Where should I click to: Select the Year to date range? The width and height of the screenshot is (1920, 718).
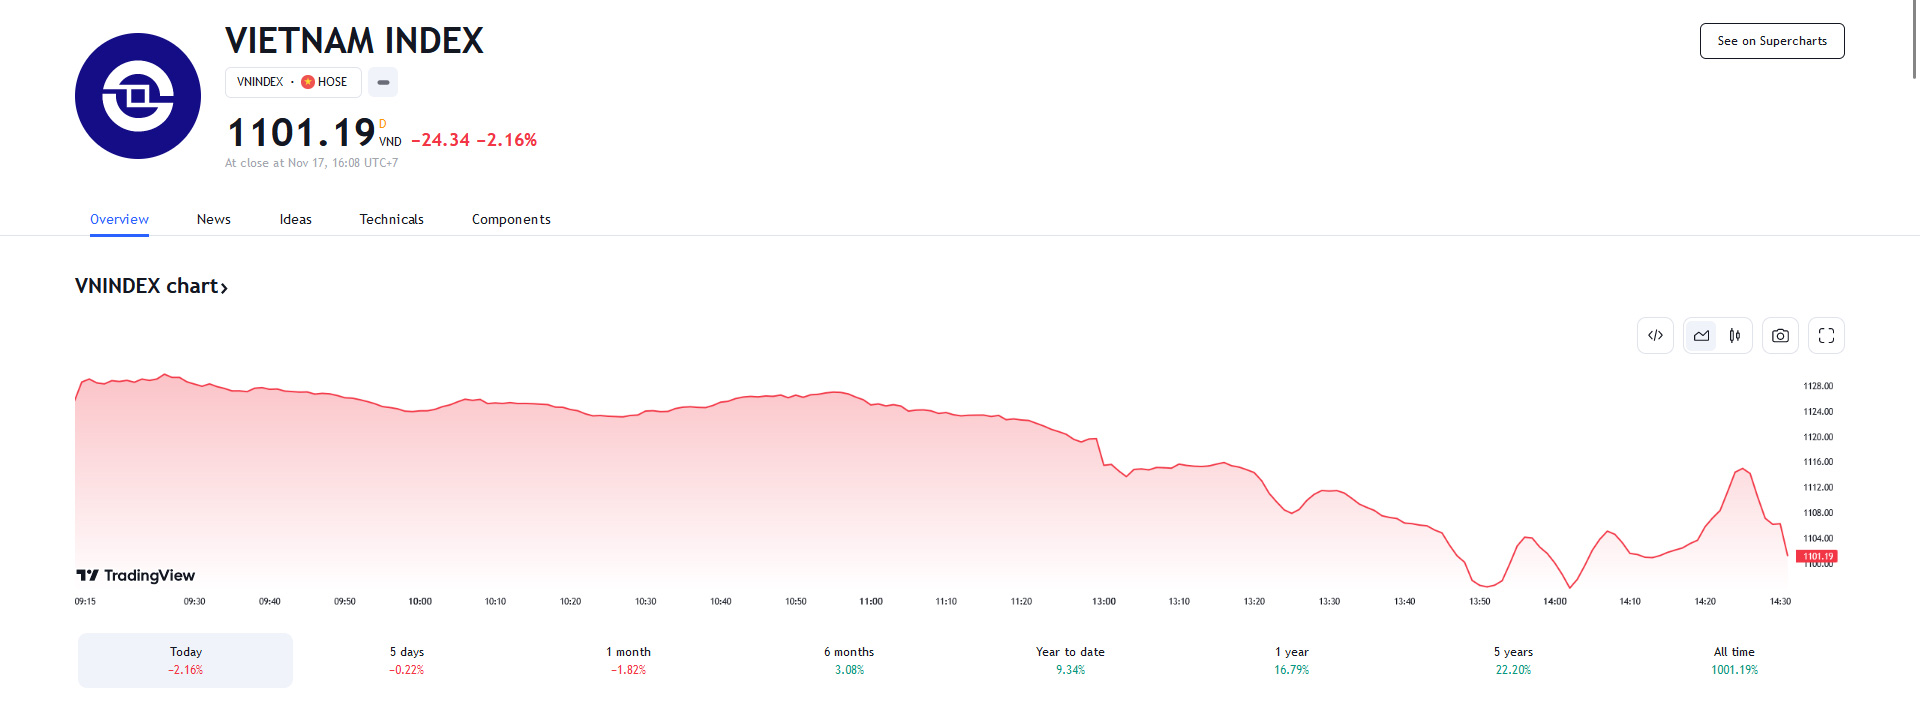(1070, 660)
